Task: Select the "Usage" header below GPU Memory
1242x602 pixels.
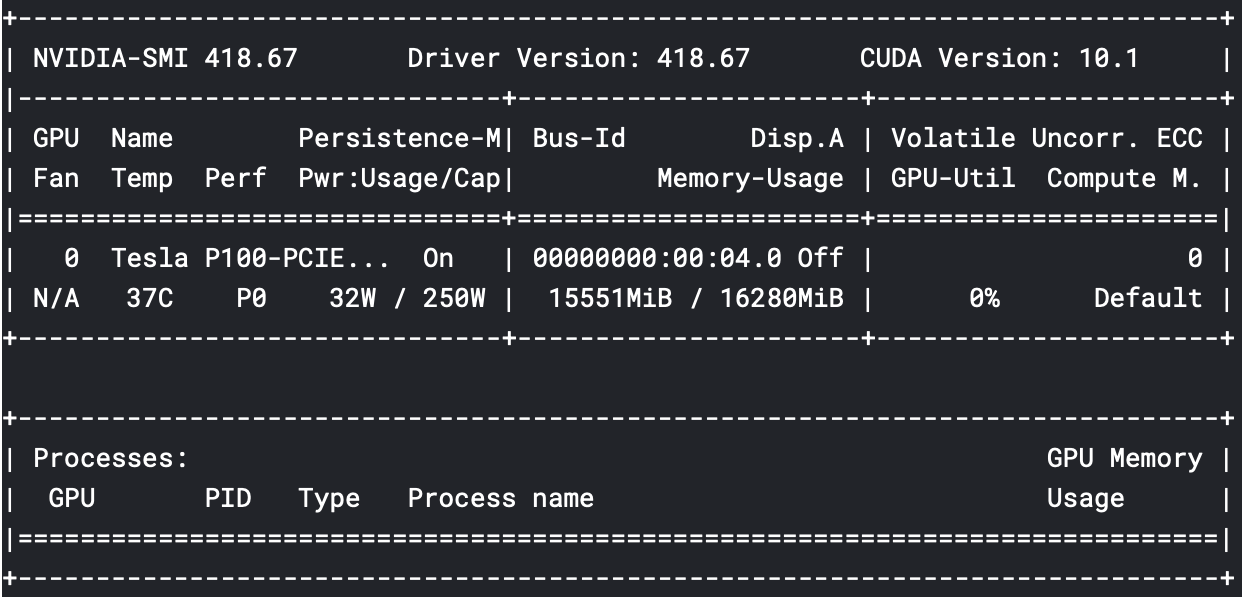Action: coord(1086,499)
